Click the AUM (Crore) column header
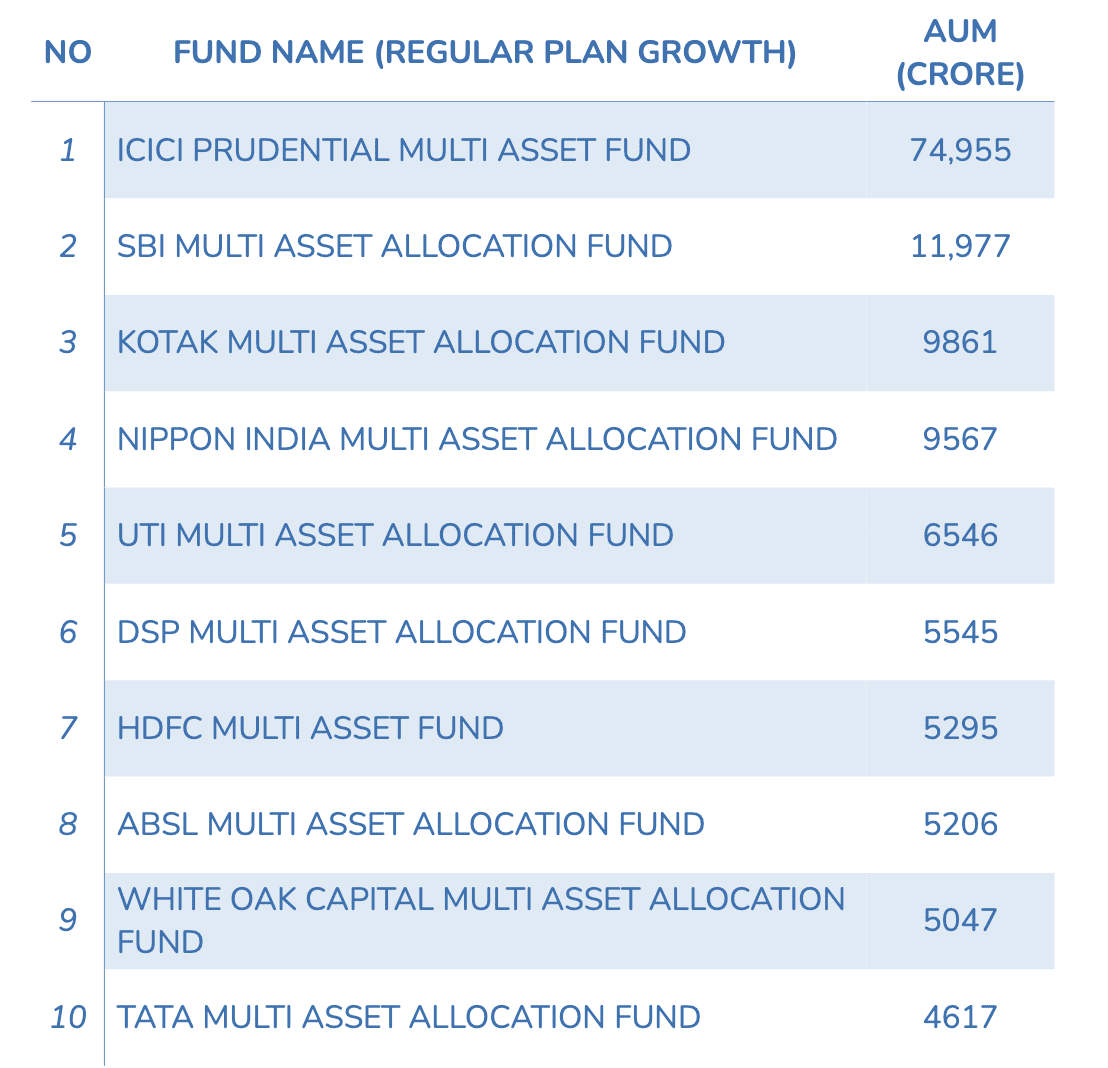Image resolution: width=1108 pixels, height=1068 pixels. coord(960,53)
